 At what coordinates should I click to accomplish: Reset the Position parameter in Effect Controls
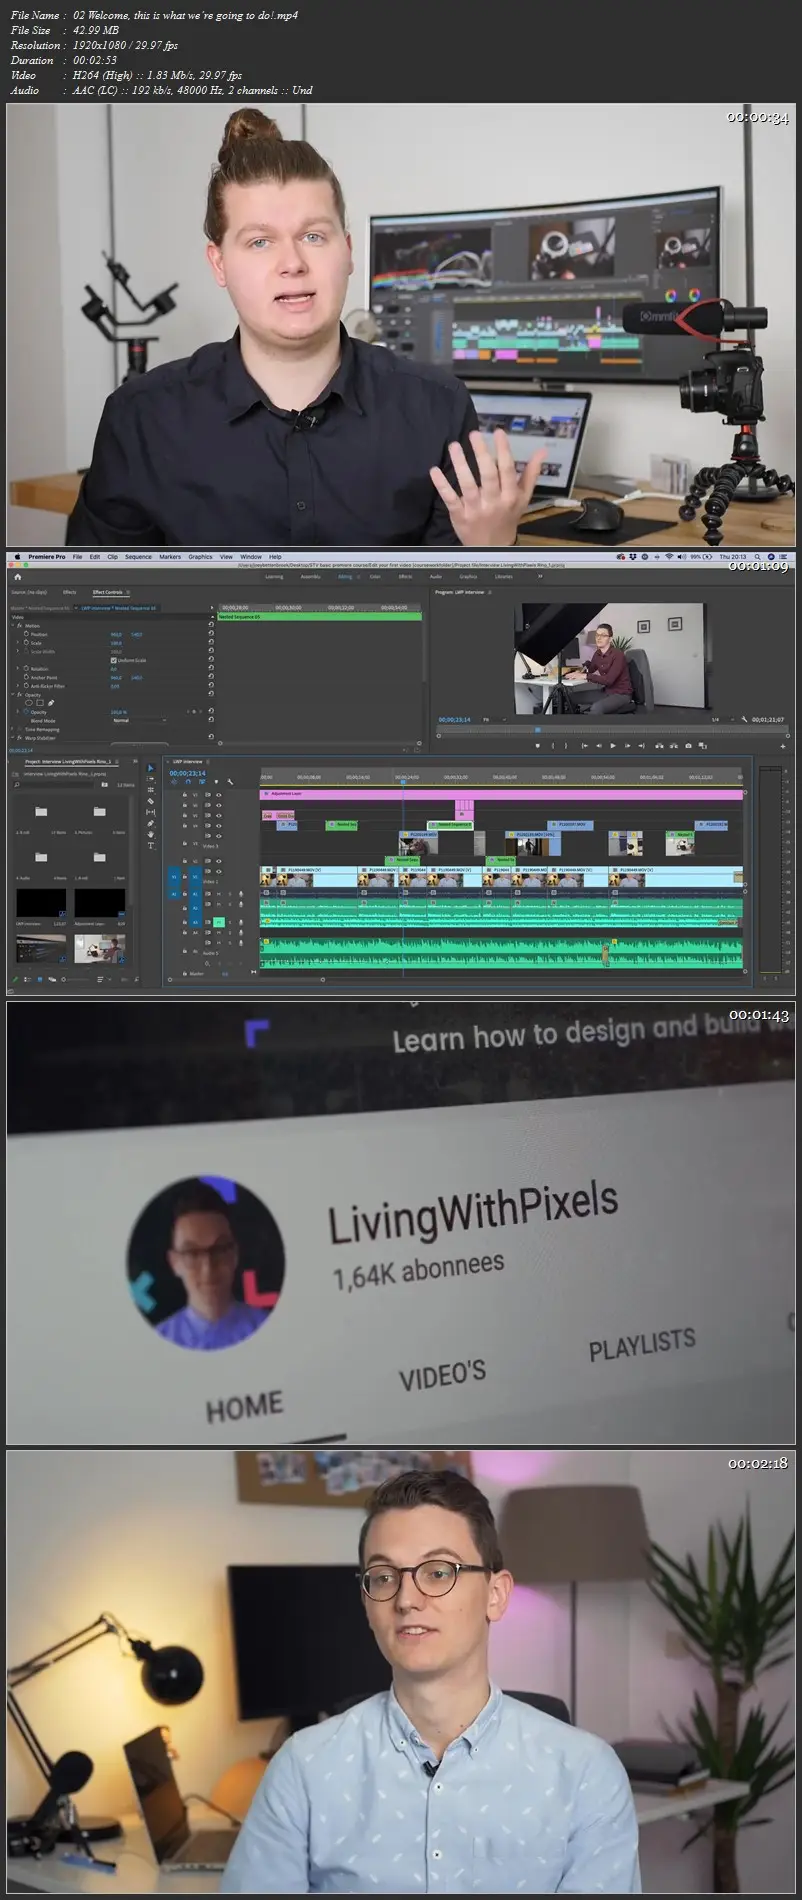click(x=211, y=634)
